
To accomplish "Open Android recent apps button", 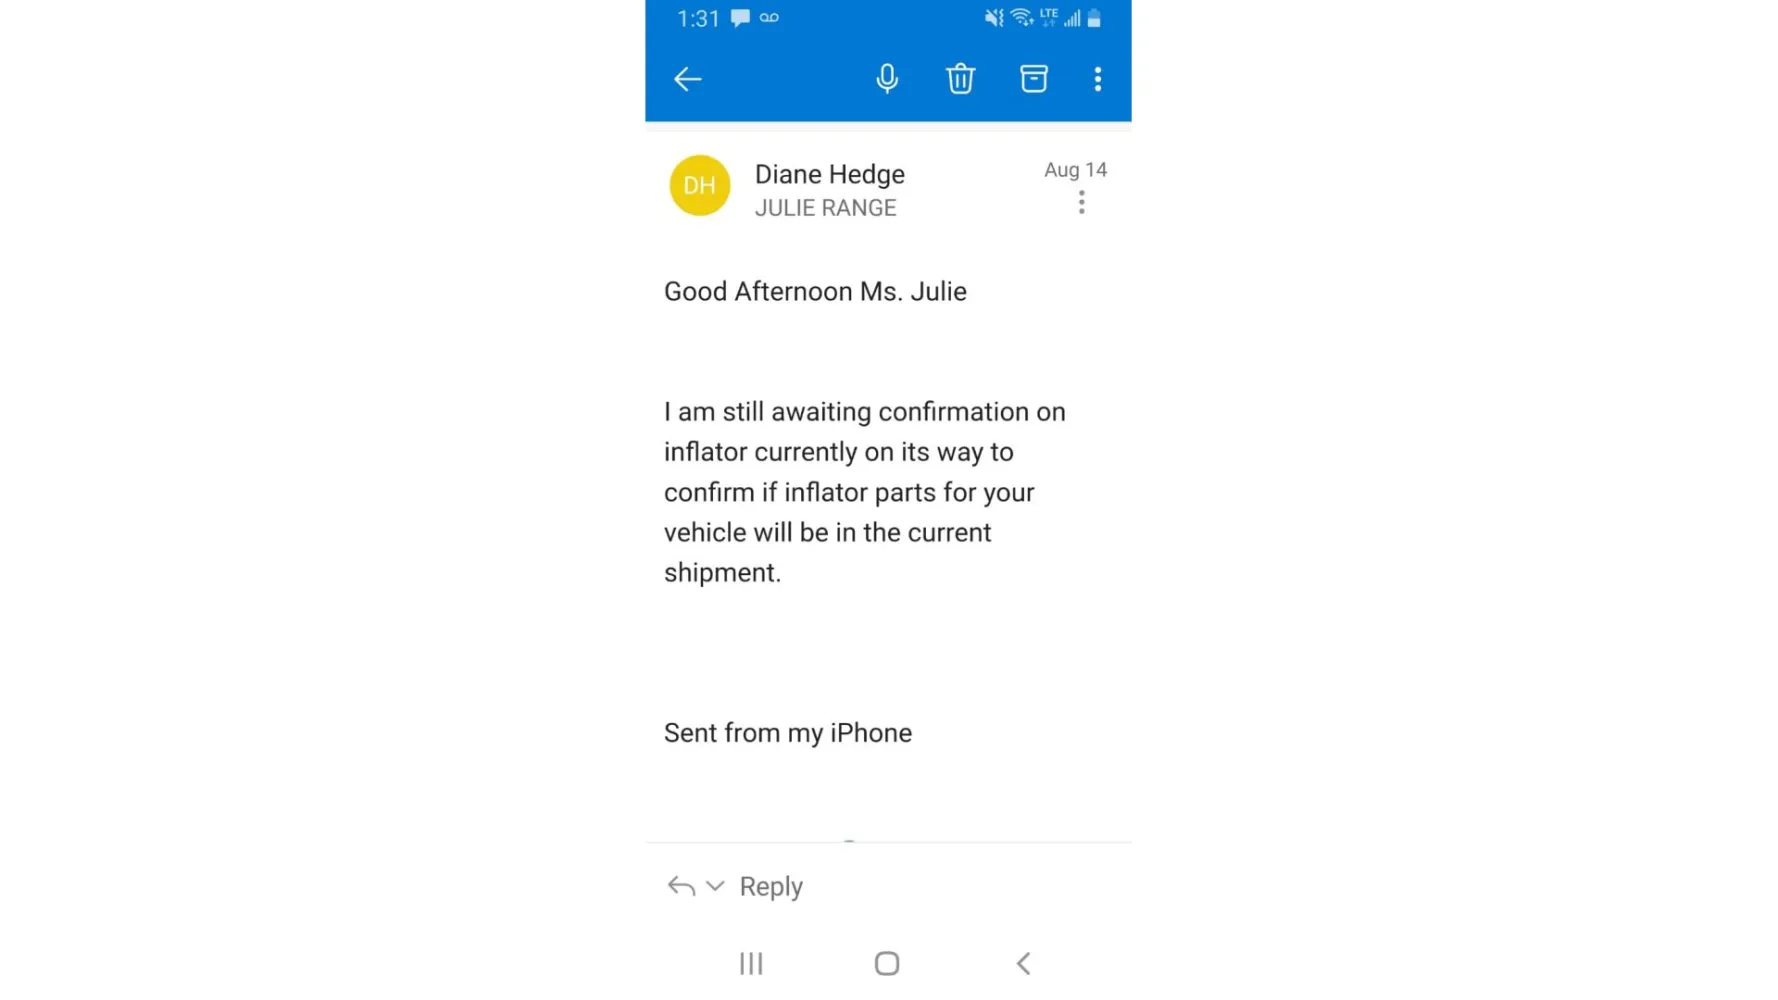I will pyautogui.click(x=751, y=963).
